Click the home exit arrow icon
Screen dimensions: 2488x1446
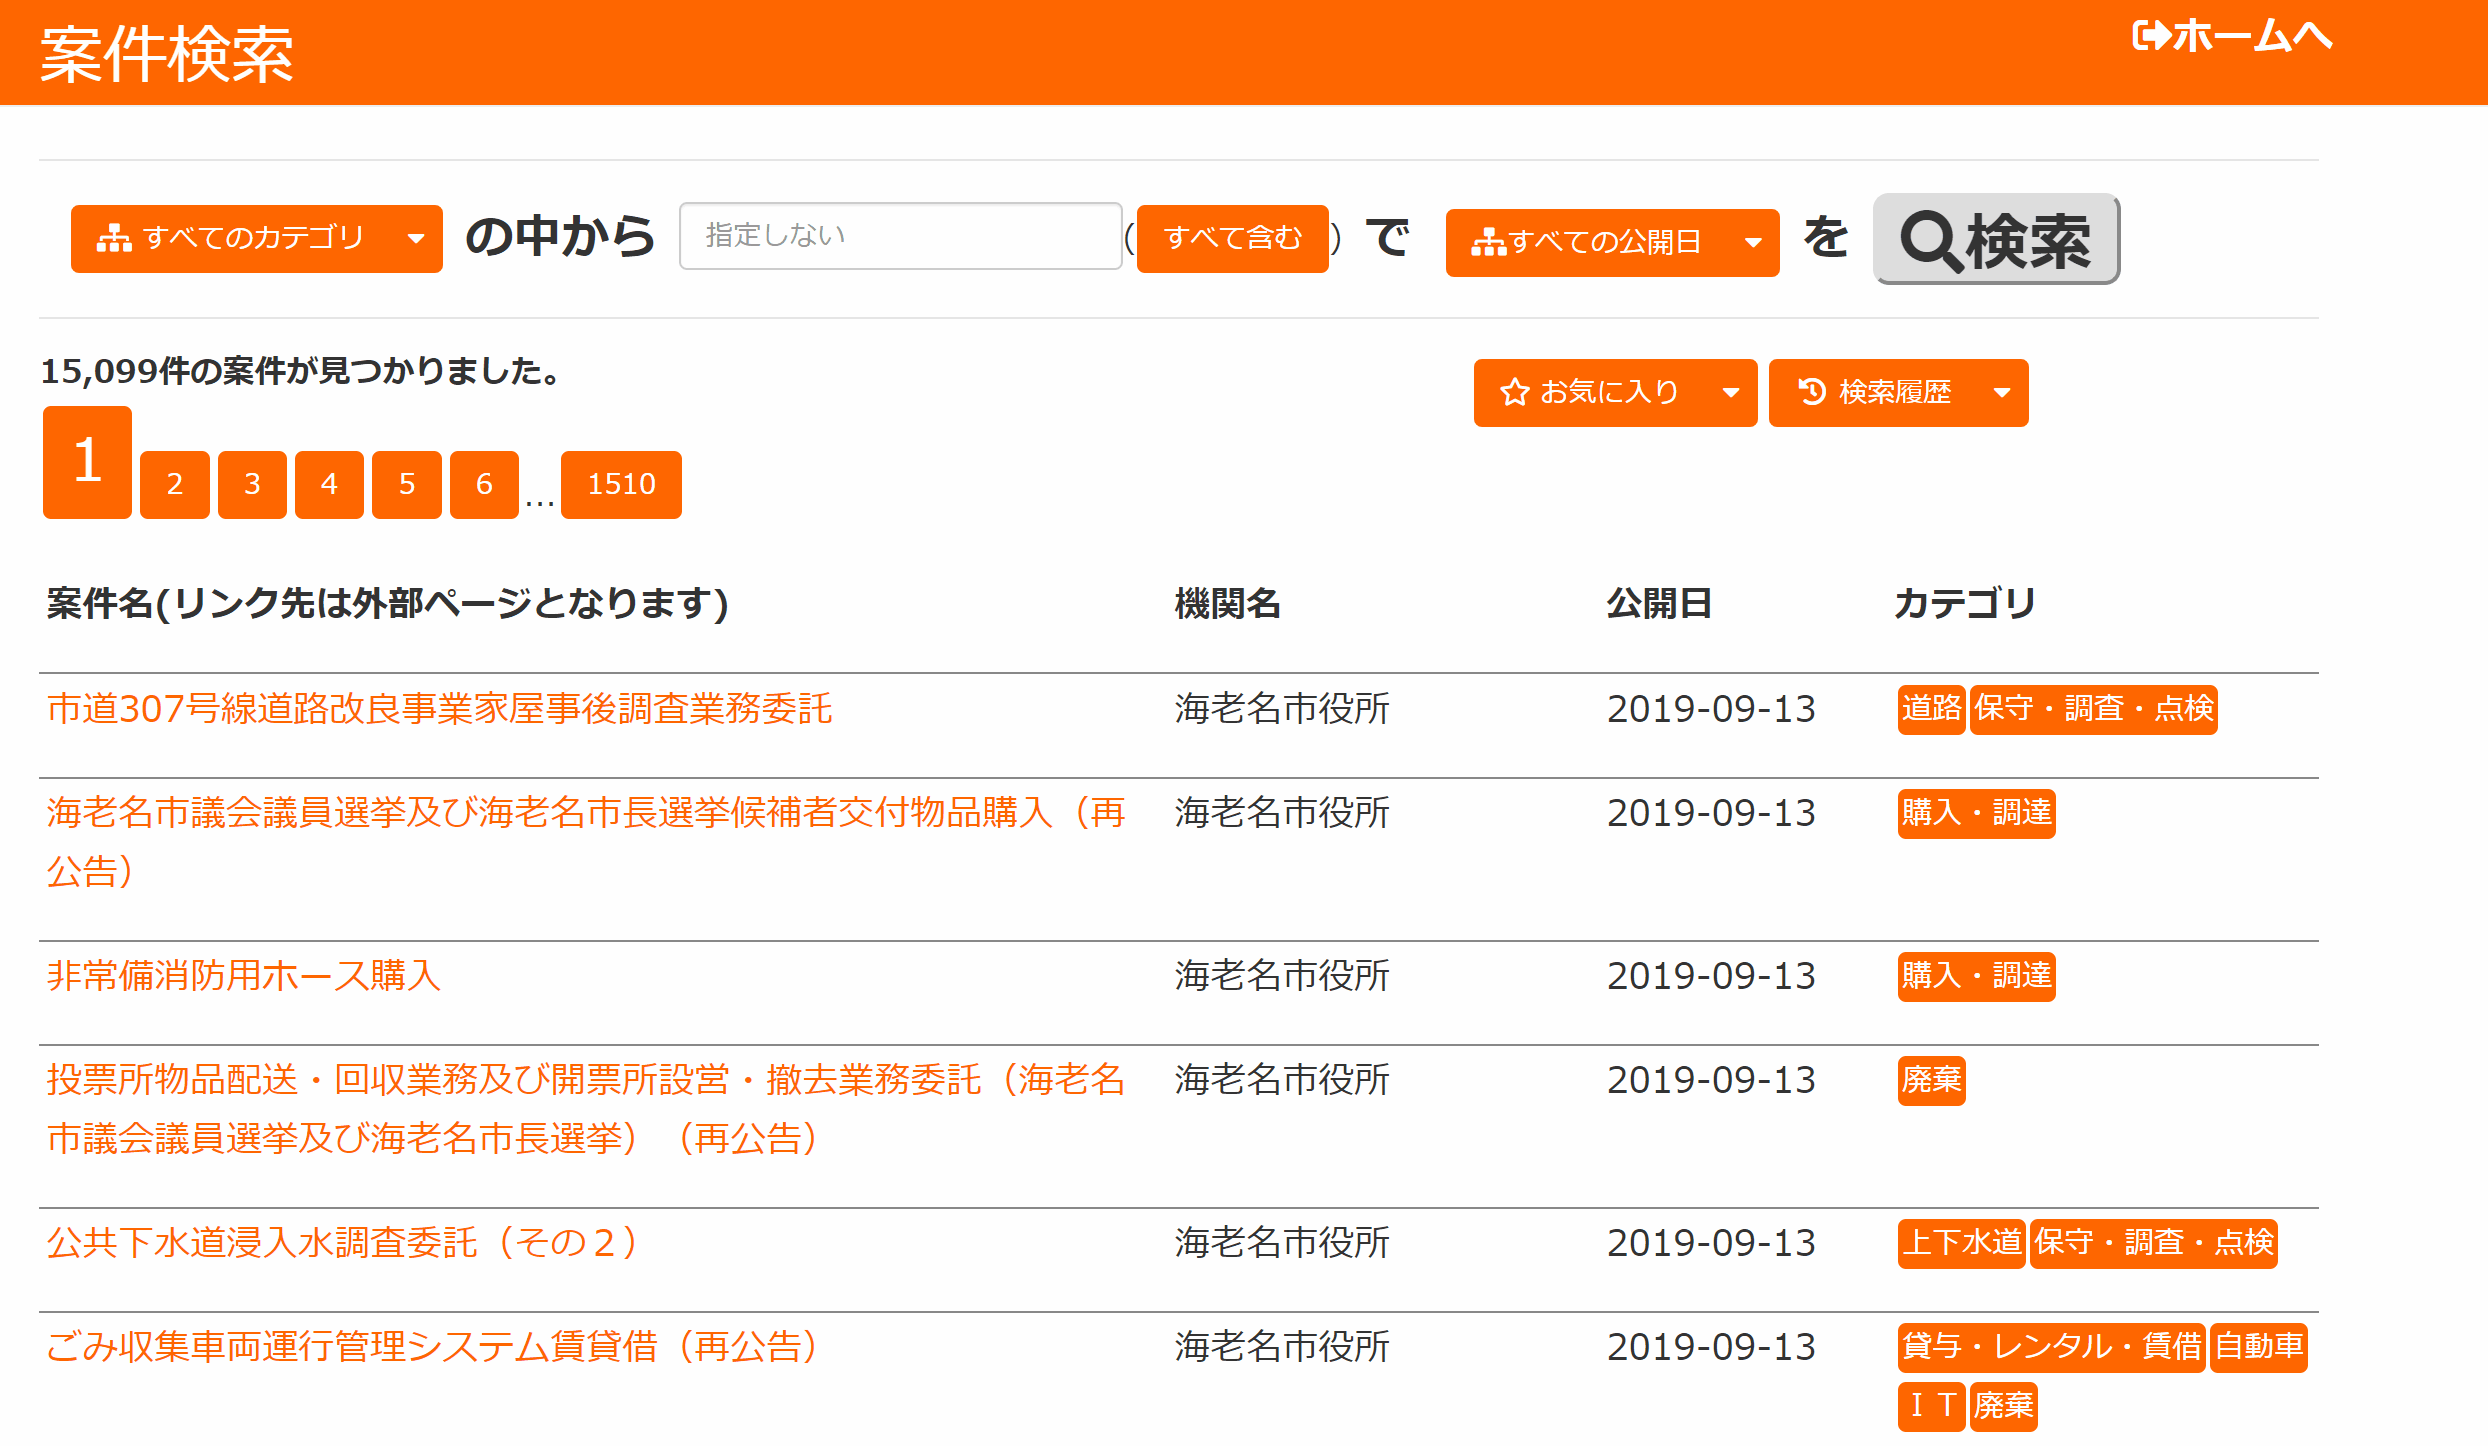(2151, 36)
